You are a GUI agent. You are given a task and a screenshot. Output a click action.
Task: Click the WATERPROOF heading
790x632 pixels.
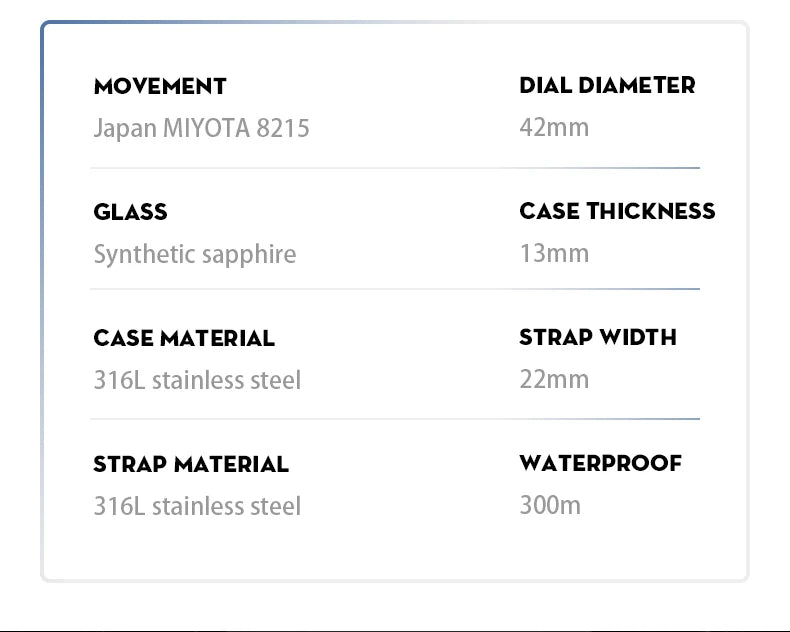tap(600, 463)
